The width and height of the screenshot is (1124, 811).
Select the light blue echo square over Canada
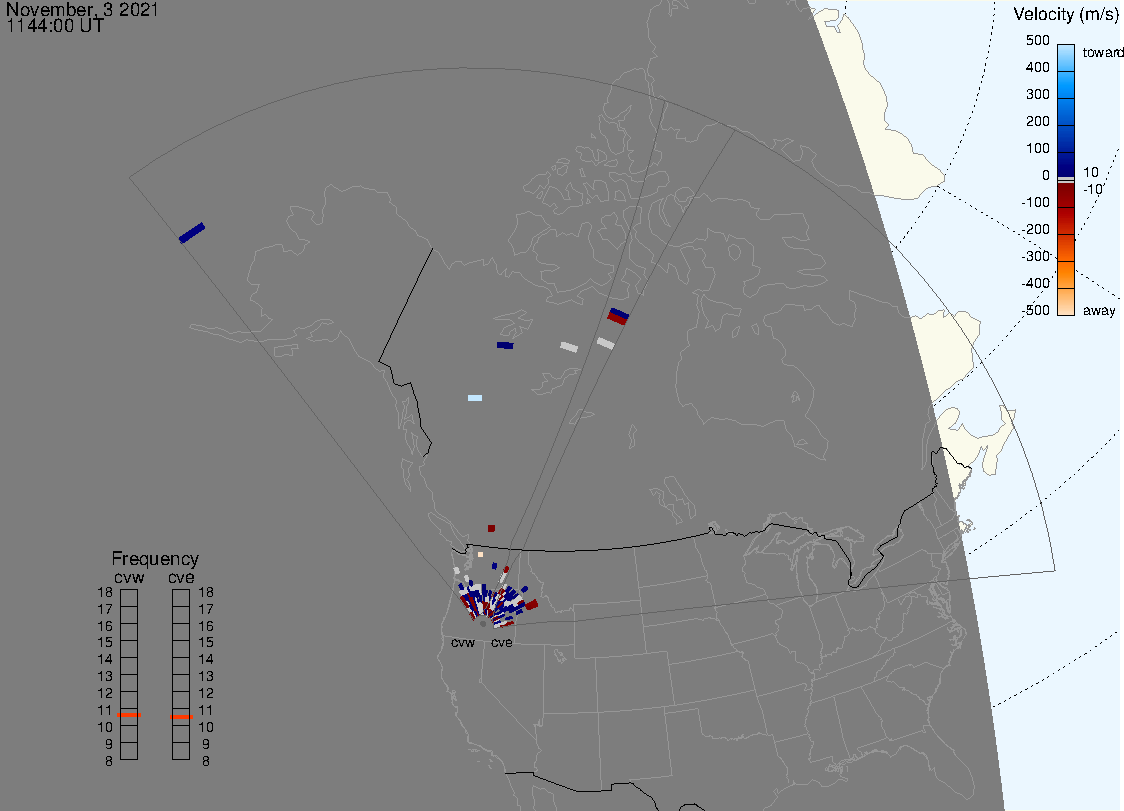coord(475,398)
